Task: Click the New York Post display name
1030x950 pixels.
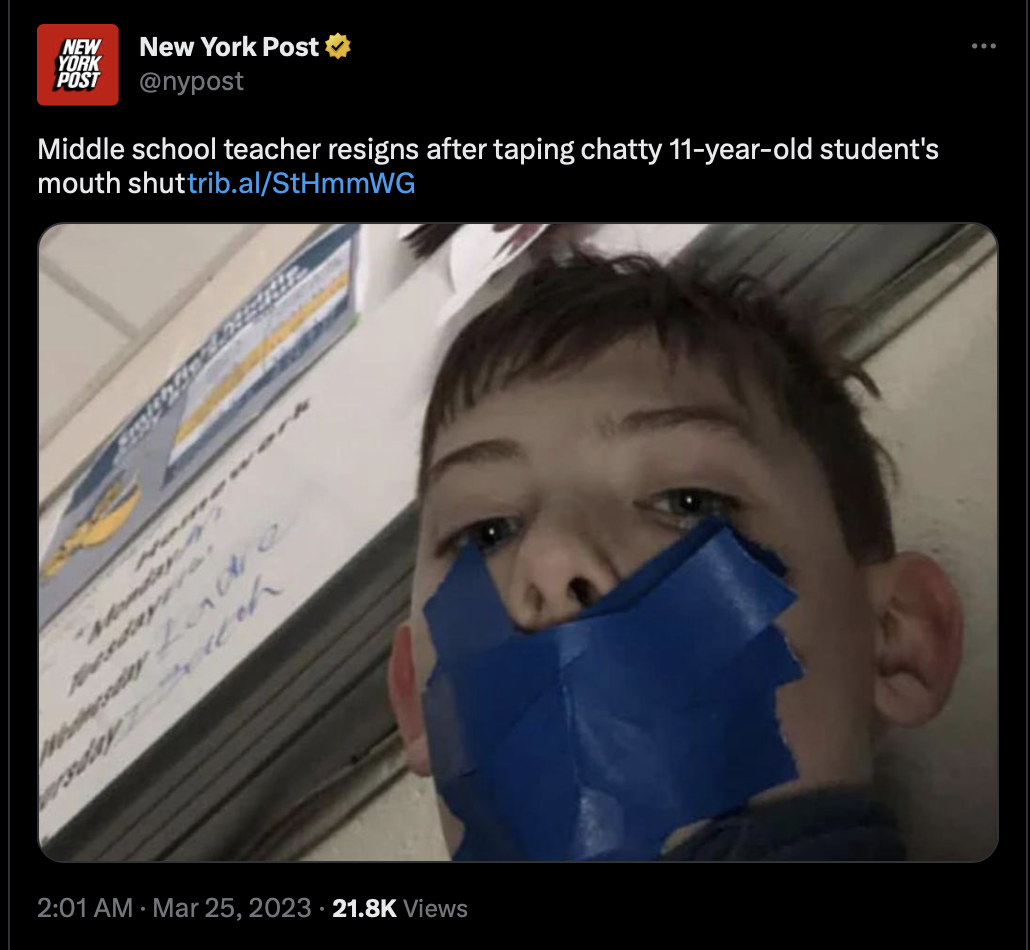Action: click(229, 47)
